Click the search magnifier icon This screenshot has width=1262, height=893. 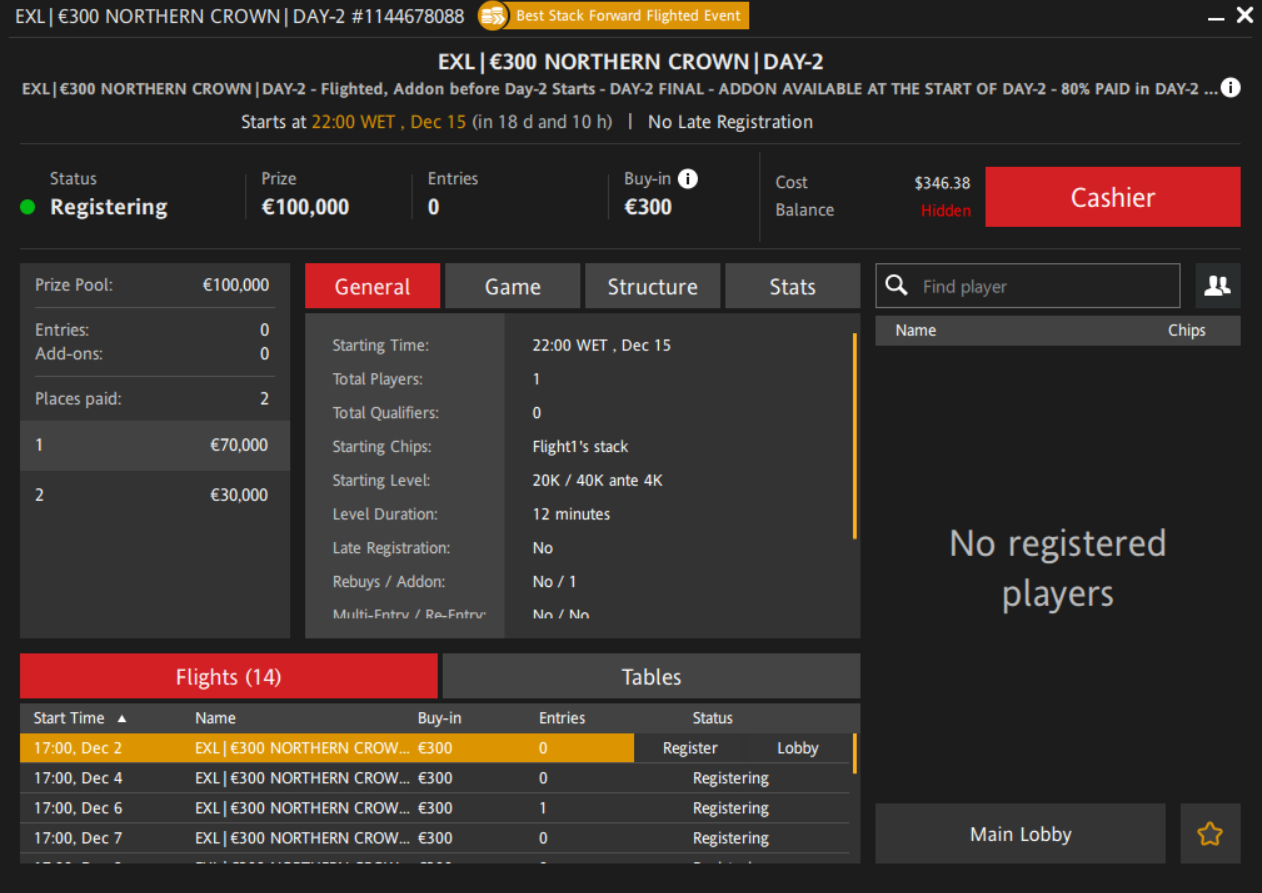pos(897,286)
